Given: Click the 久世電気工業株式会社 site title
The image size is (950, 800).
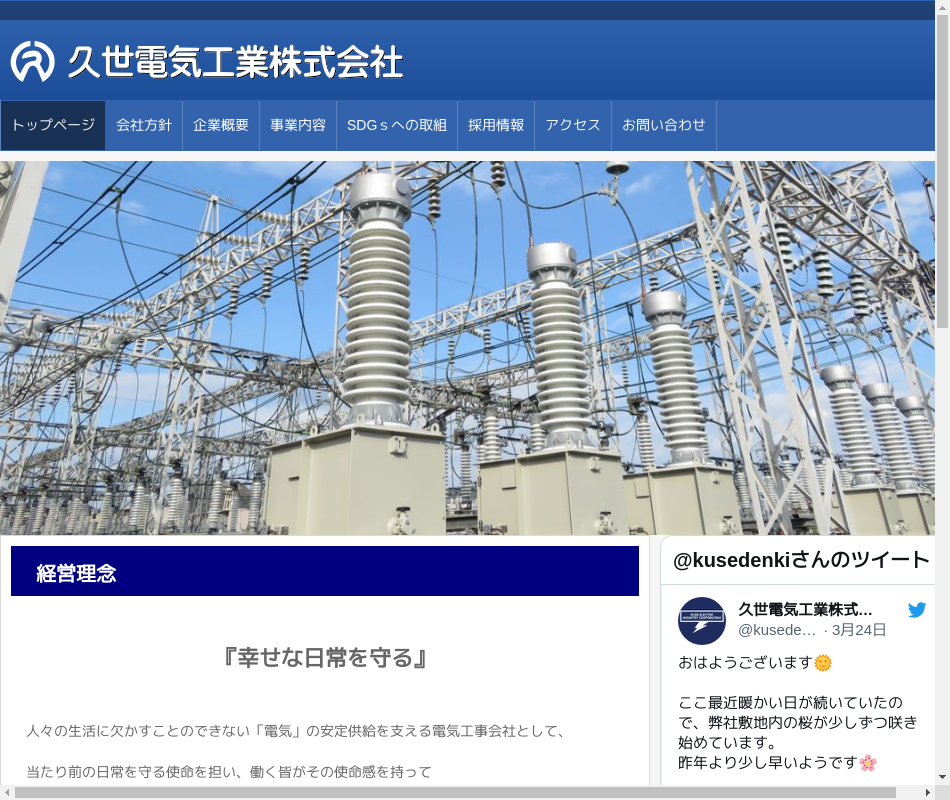Looking at the screenshot, I should coord(235,62).
